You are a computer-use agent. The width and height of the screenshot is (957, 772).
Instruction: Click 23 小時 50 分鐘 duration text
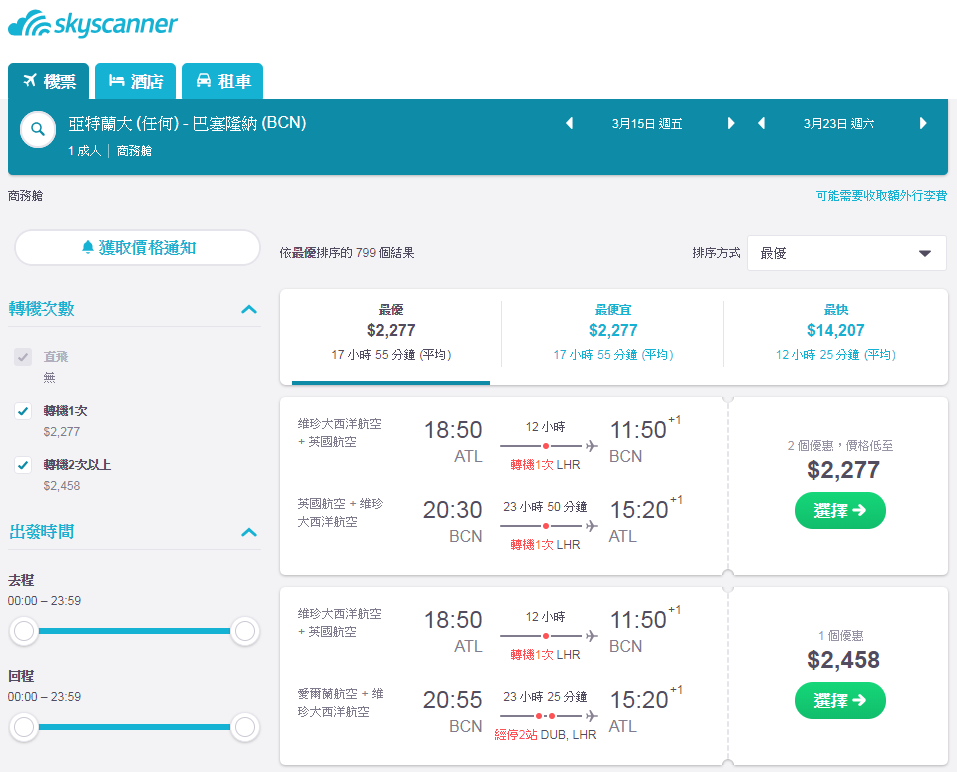pyautogui.click(x=545, y=507)
